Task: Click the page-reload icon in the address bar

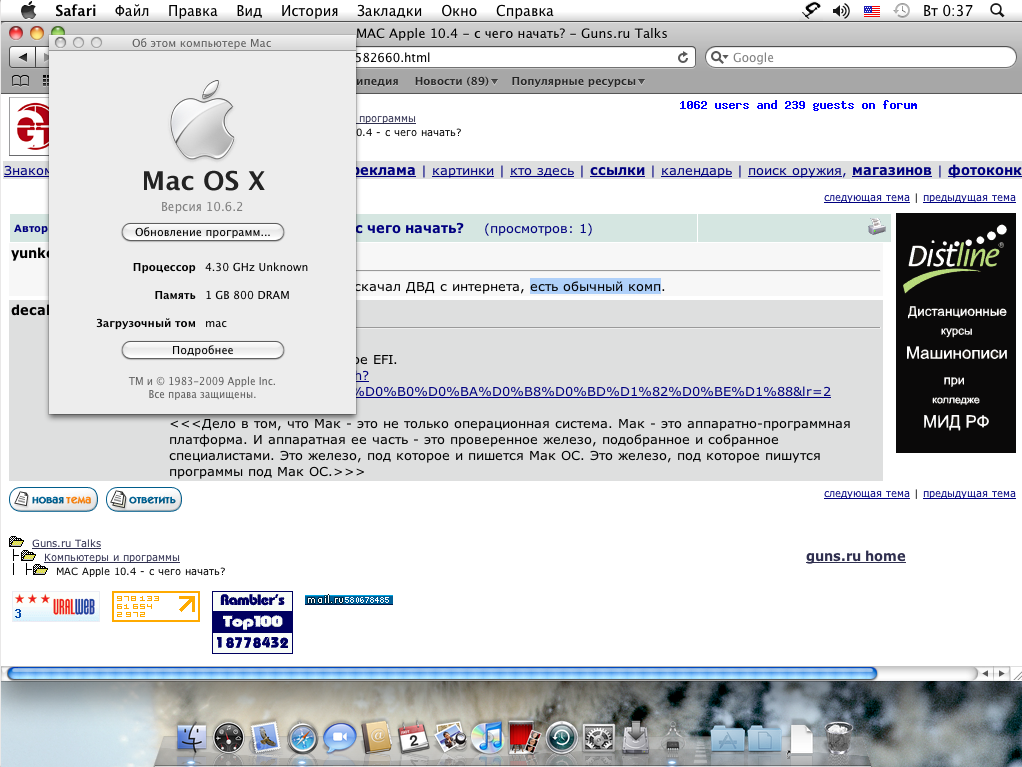Action: [685, 57]
